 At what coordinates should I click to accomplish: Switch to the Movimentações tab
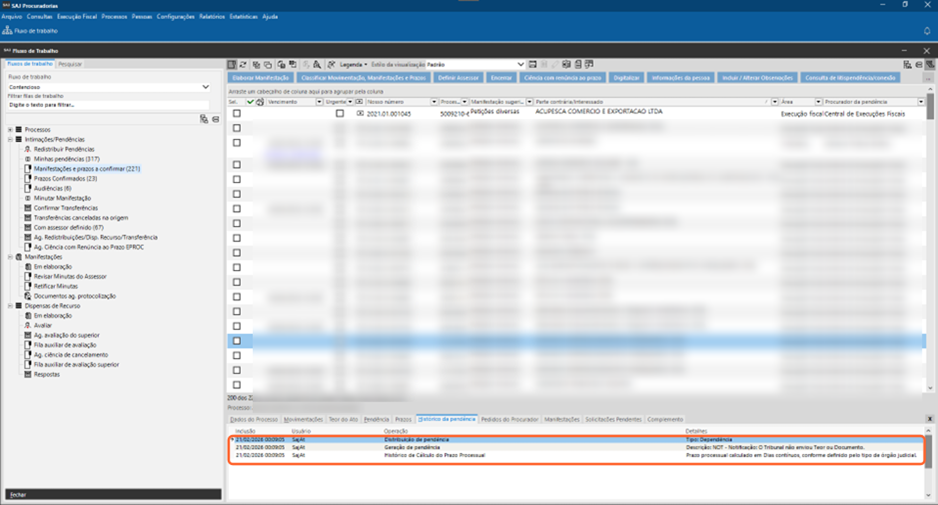[x=303, y=419]
